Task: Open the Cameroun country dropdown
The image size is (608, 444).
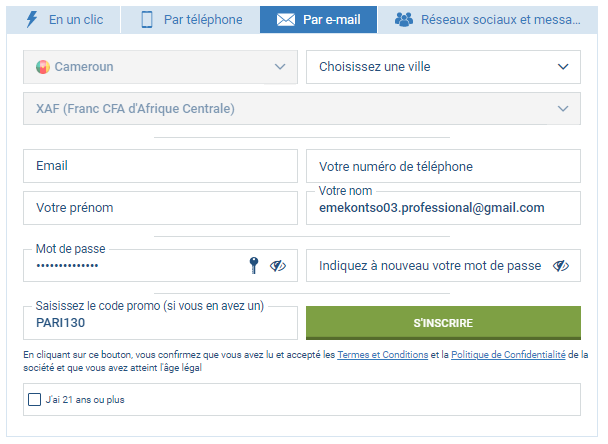Action: pos(161,67)
